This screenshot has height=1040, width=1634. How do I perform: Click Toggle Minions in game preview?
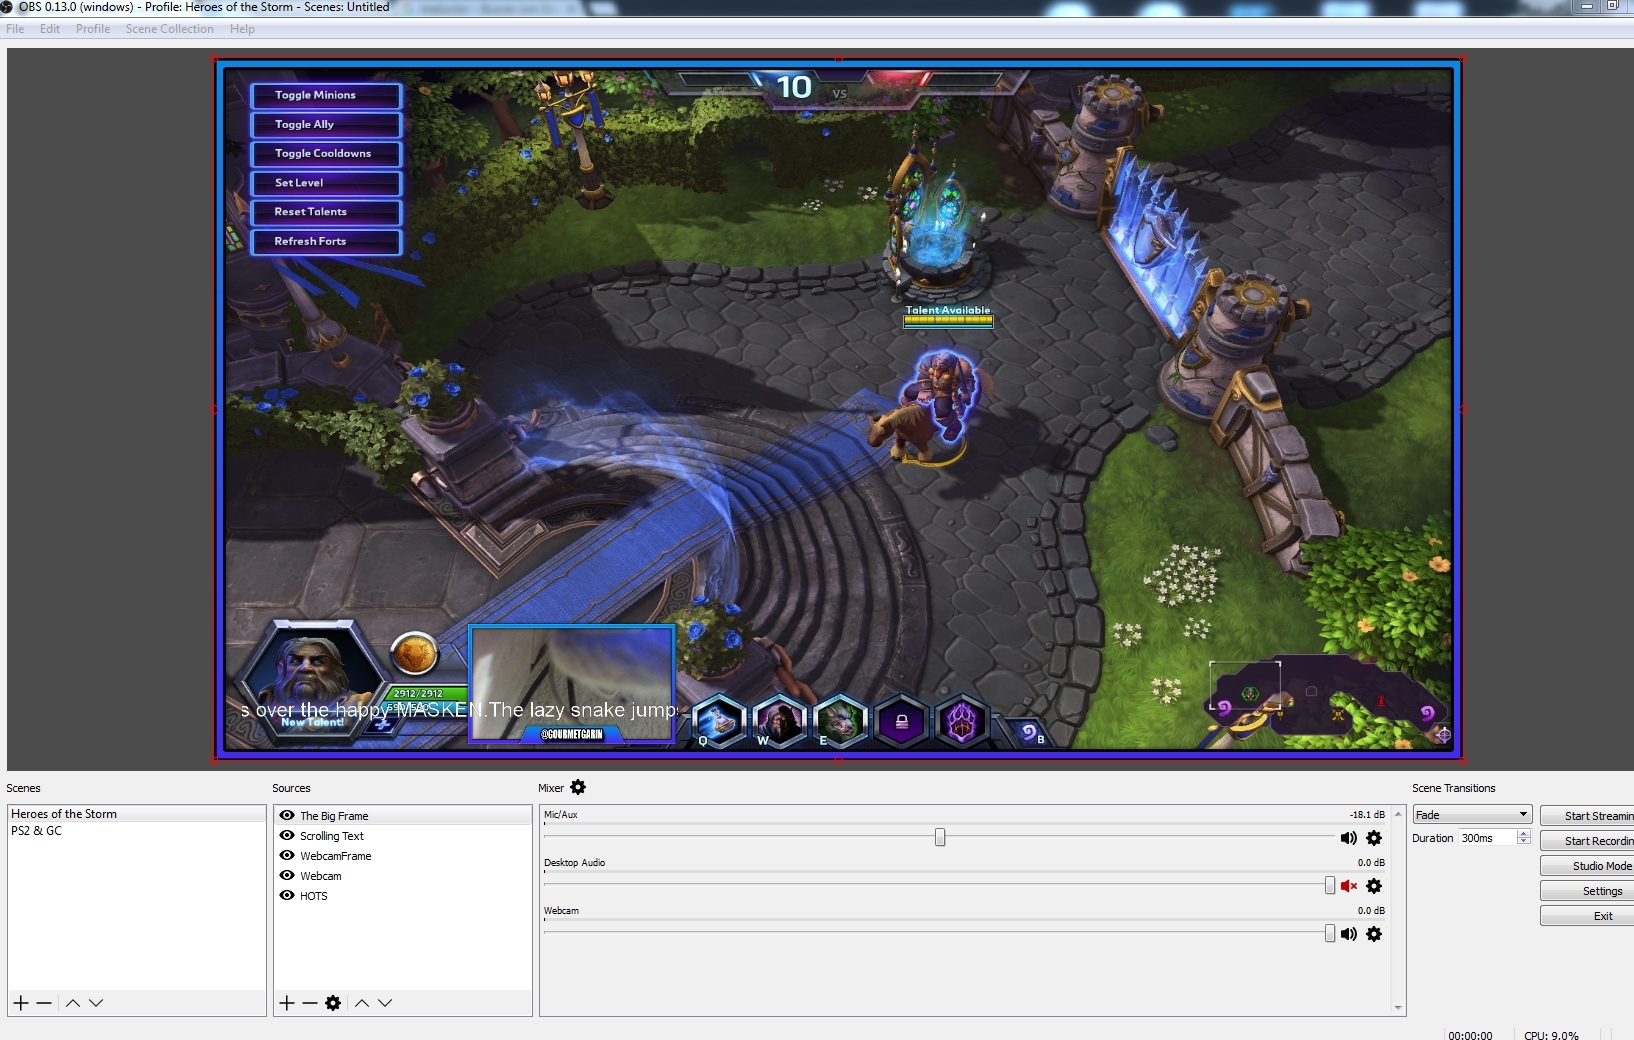(x=326, y=95)
